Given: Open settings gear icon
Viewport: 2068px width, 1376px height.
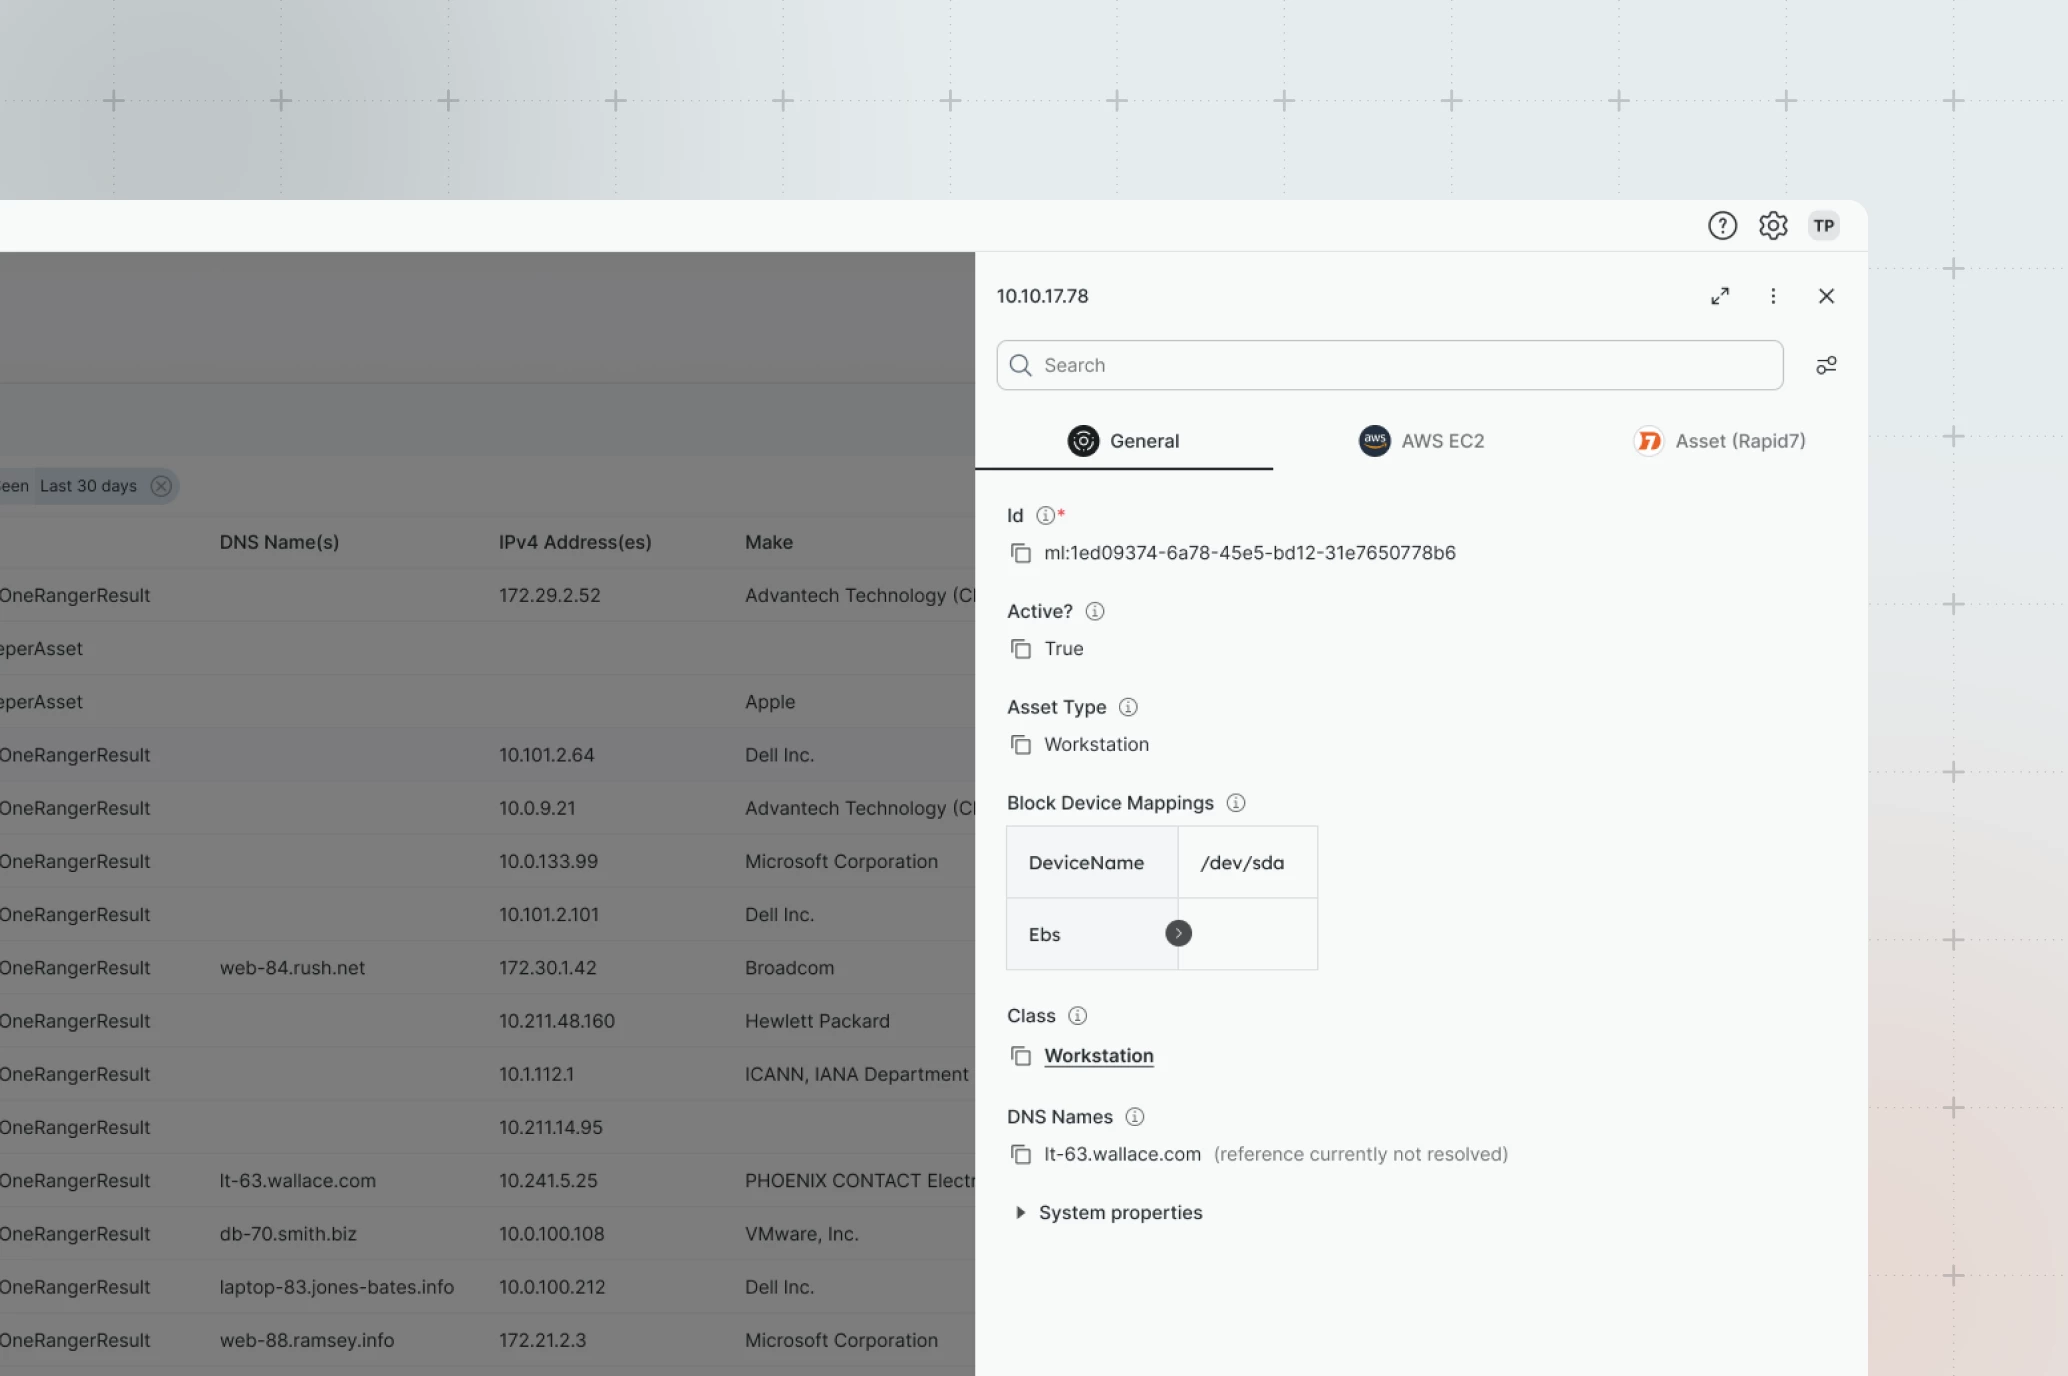Looking at the screenshot, I should pyautogui.click(x=1773, y=226).
